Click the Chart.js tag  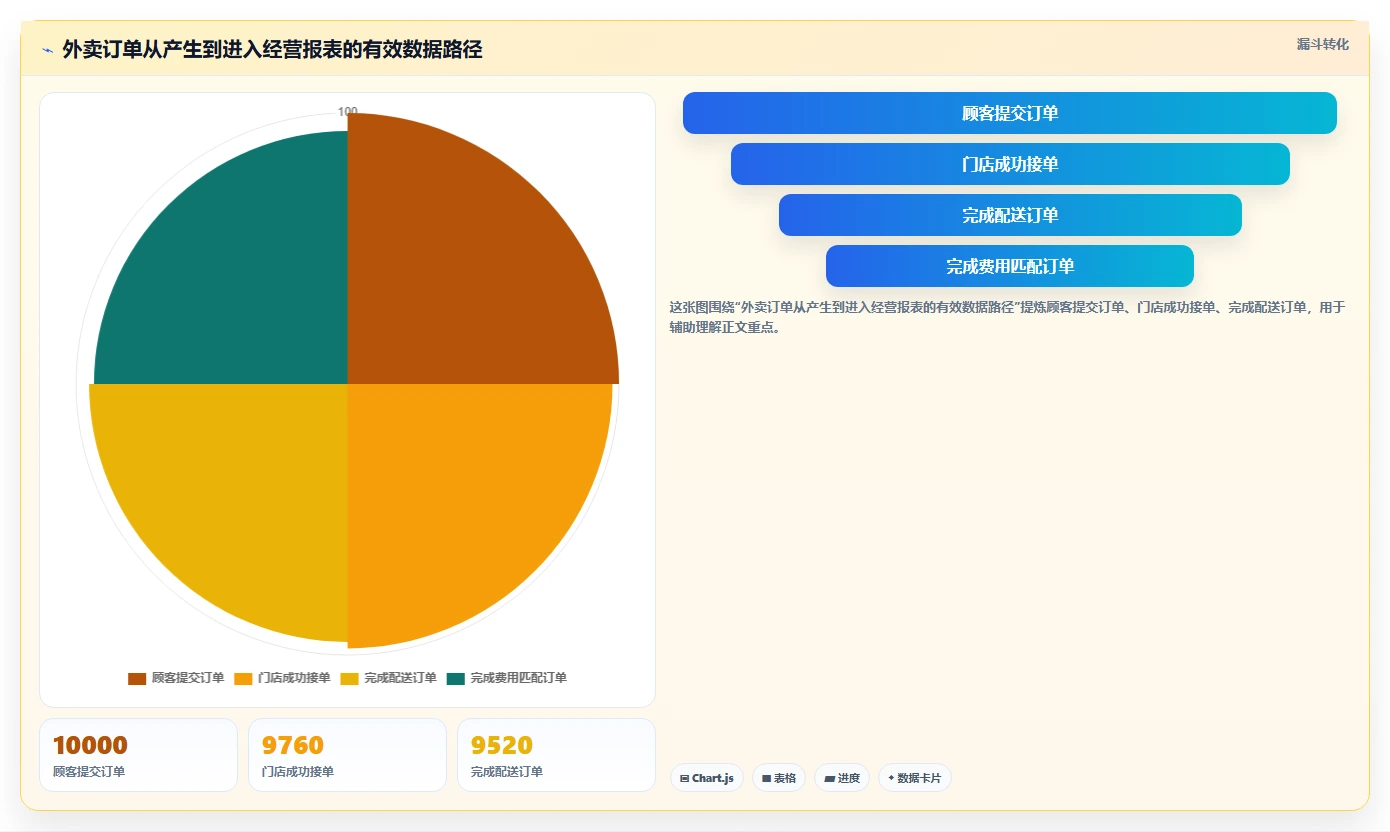click(x=707, y=778)
